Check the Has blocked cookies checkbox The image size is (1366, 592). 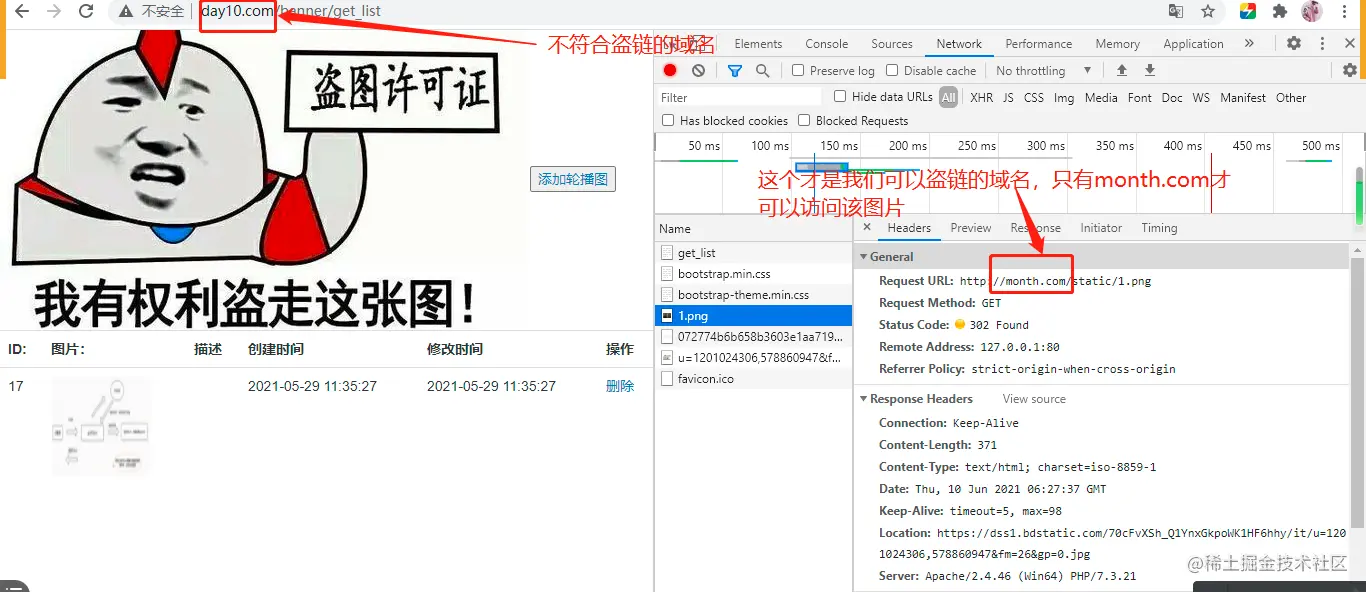668,120
